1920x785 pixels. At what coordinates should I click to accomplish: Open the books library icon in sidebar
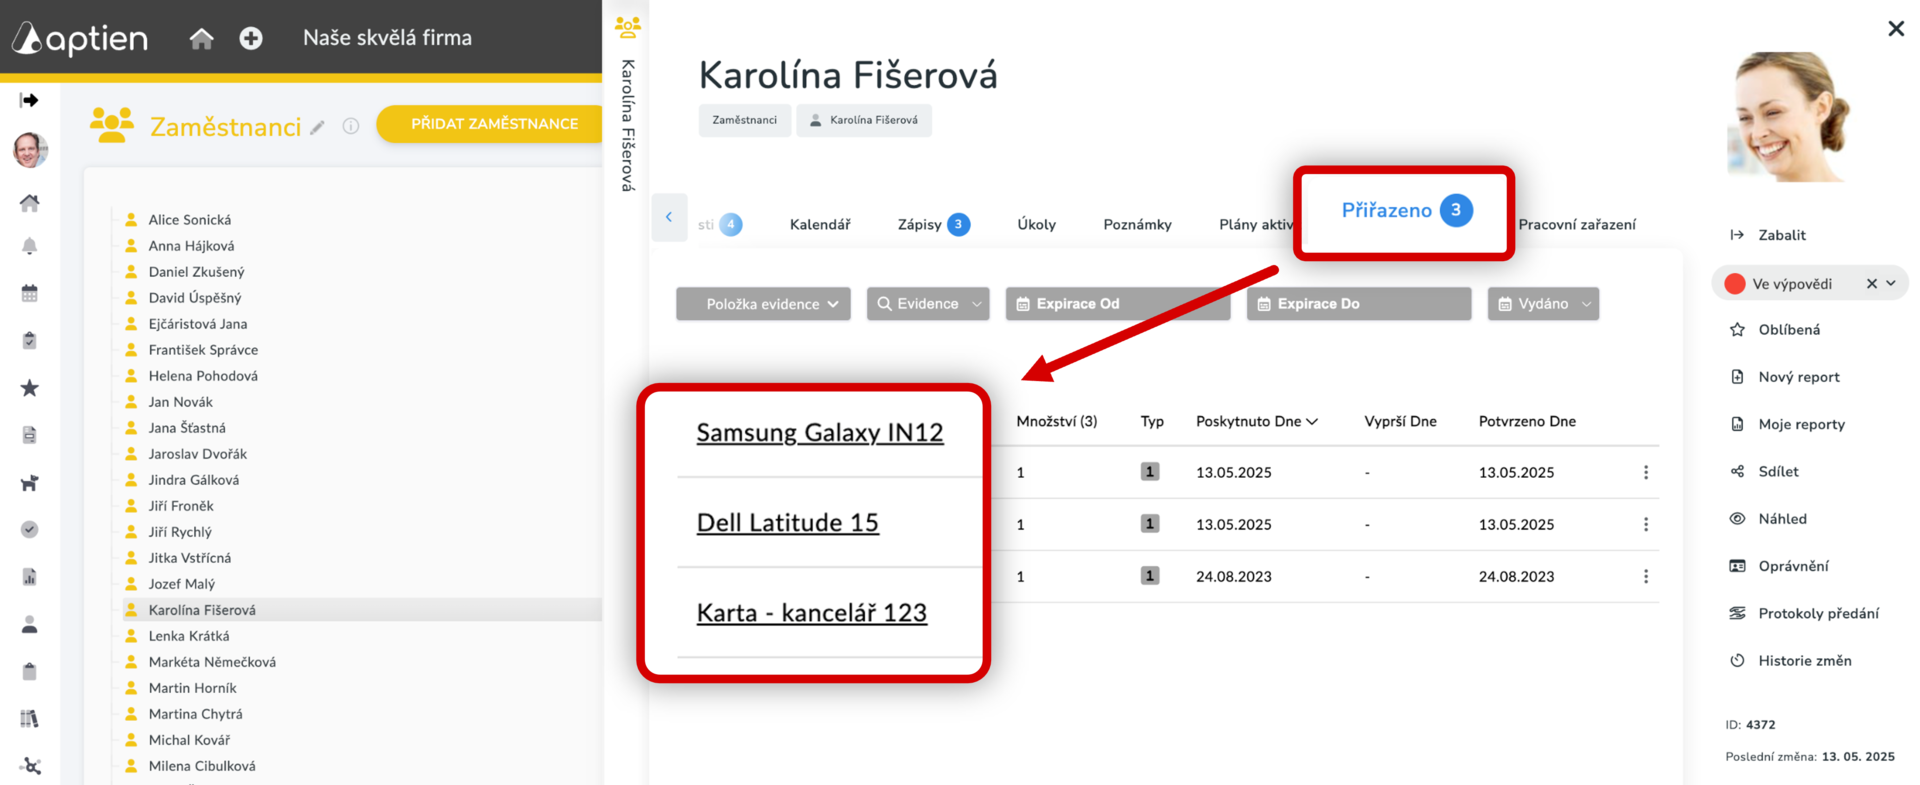coord(30,718)
